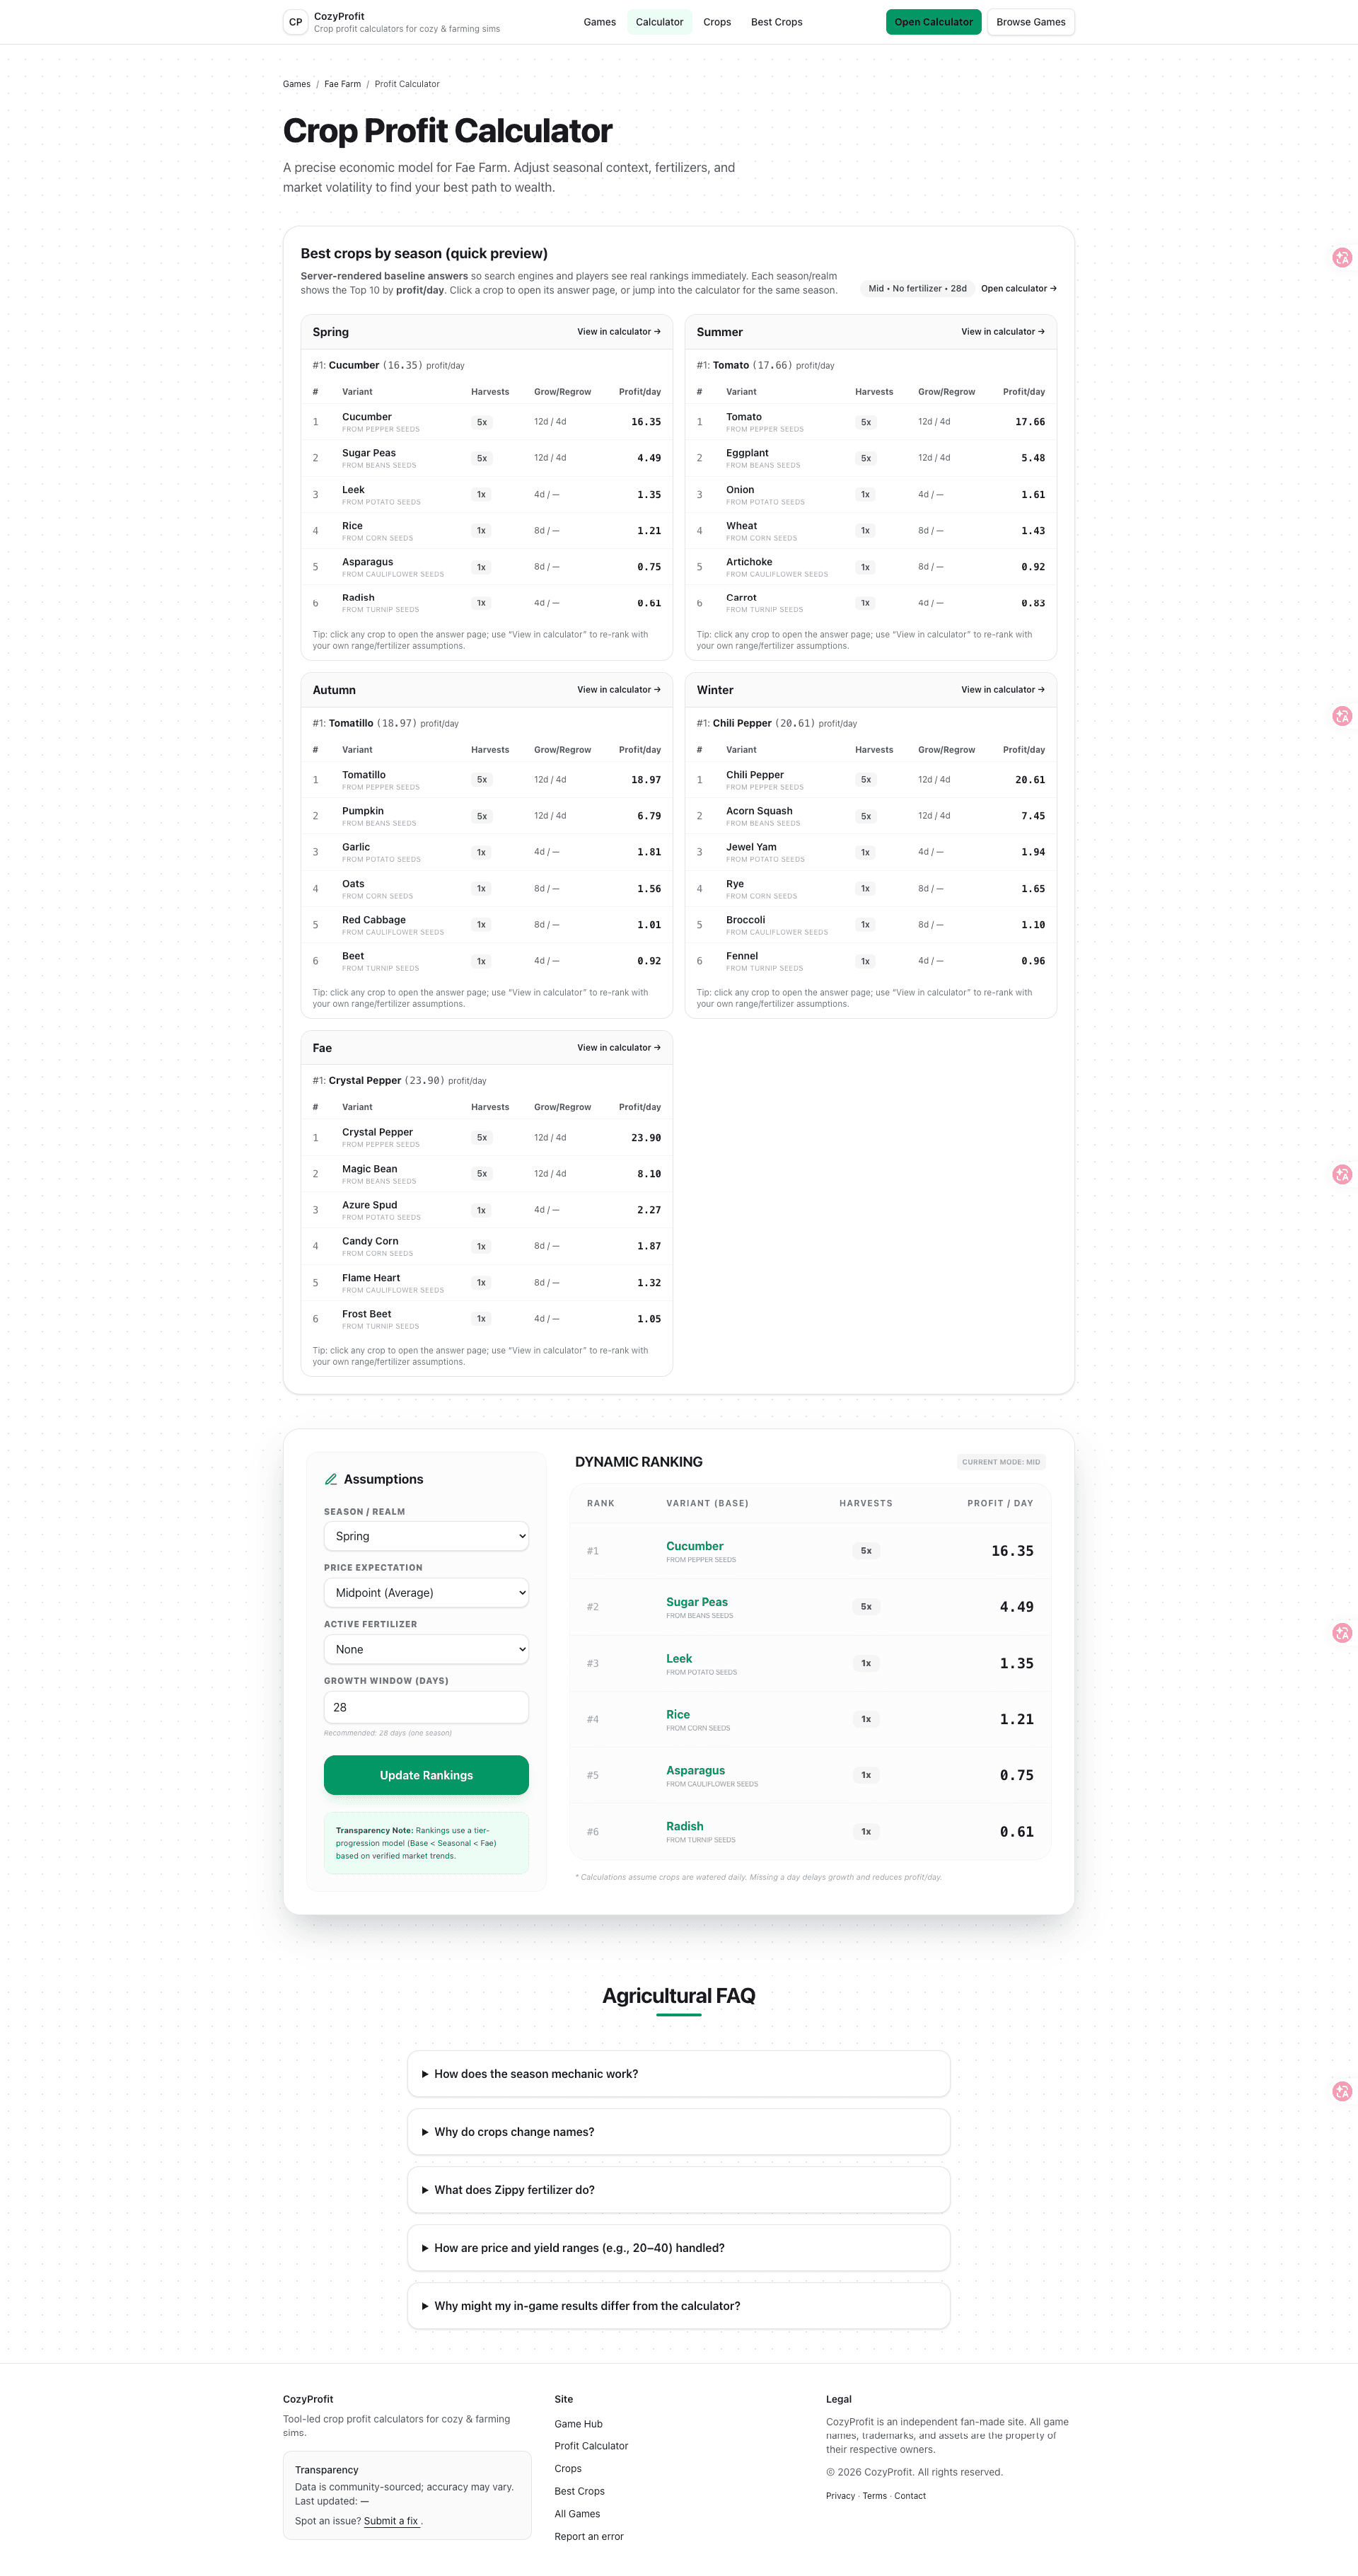The image size is (1358, 2576).
Task: Open 'View in calculator' for Spring season
Action: click(x=618, y=331)
